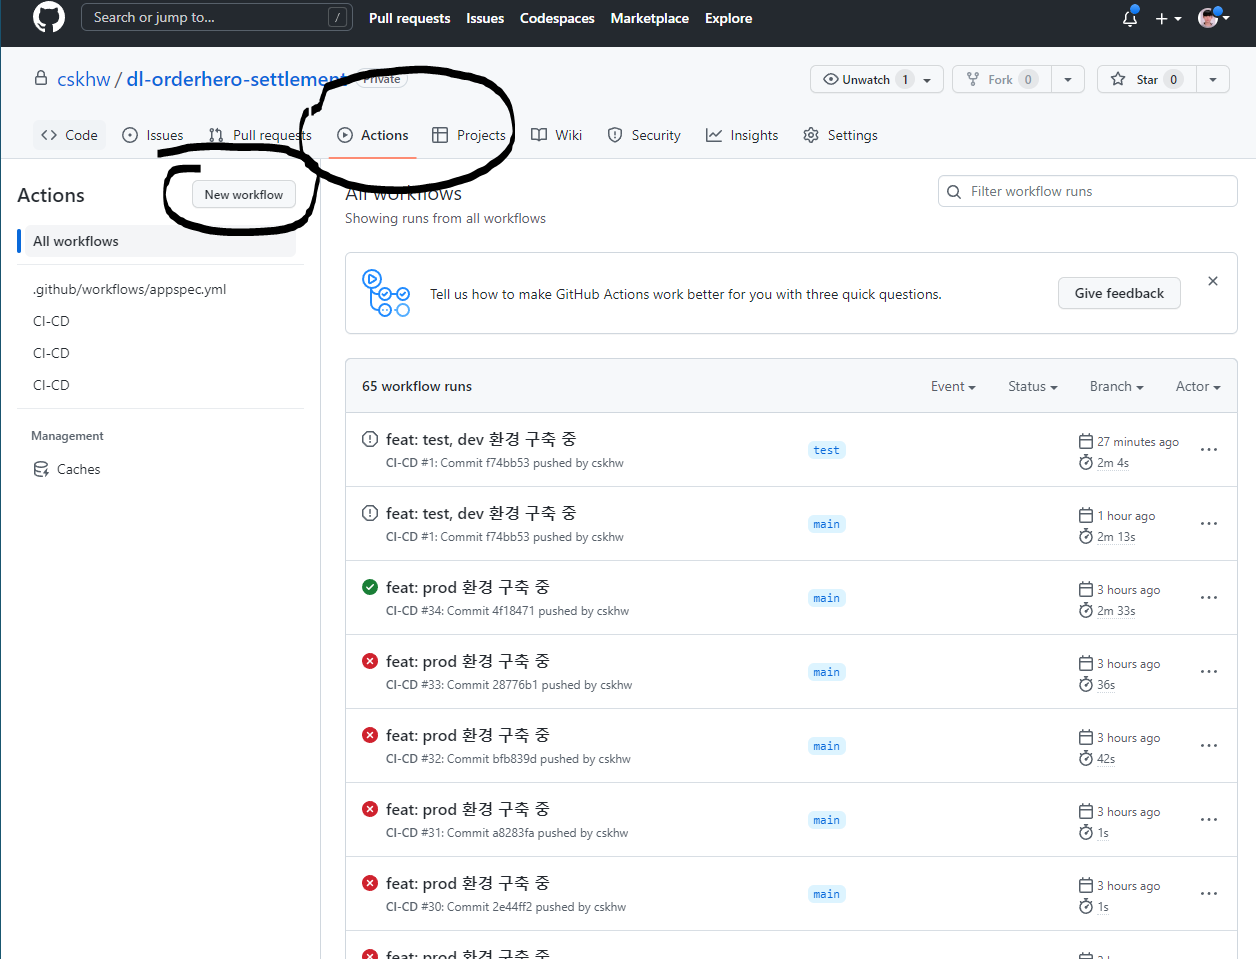Click the GitHub logo home icon
1256x959 pixels.
tap(49, 17)
